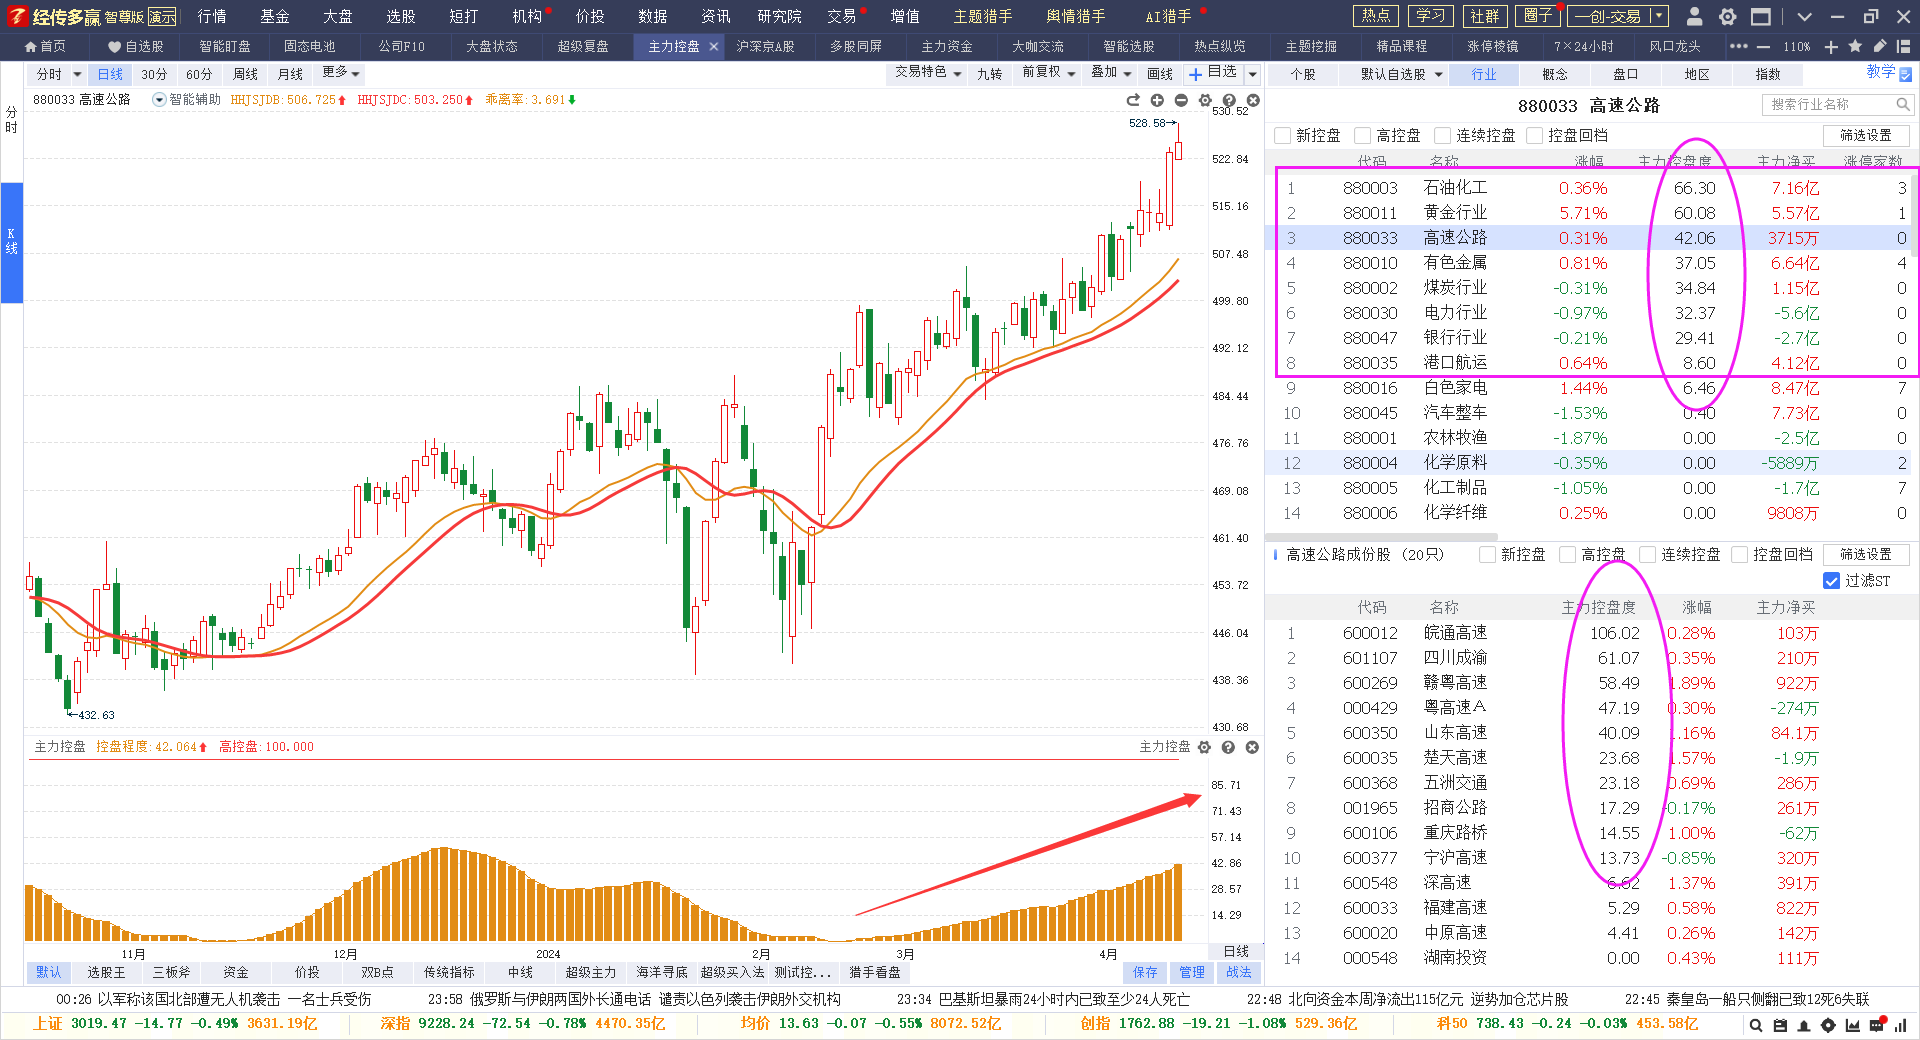Open help for the 主力控盘 indicator
The width and height of the screenshot is (1920, 1040).
[x=1228, y=747]
